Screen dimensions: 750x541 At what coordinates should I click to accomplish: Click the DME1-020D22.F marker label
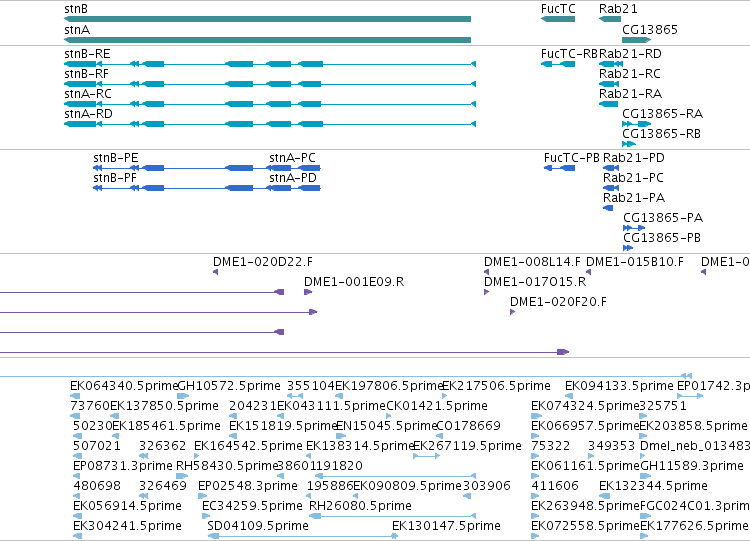click(x=263, y=262)
